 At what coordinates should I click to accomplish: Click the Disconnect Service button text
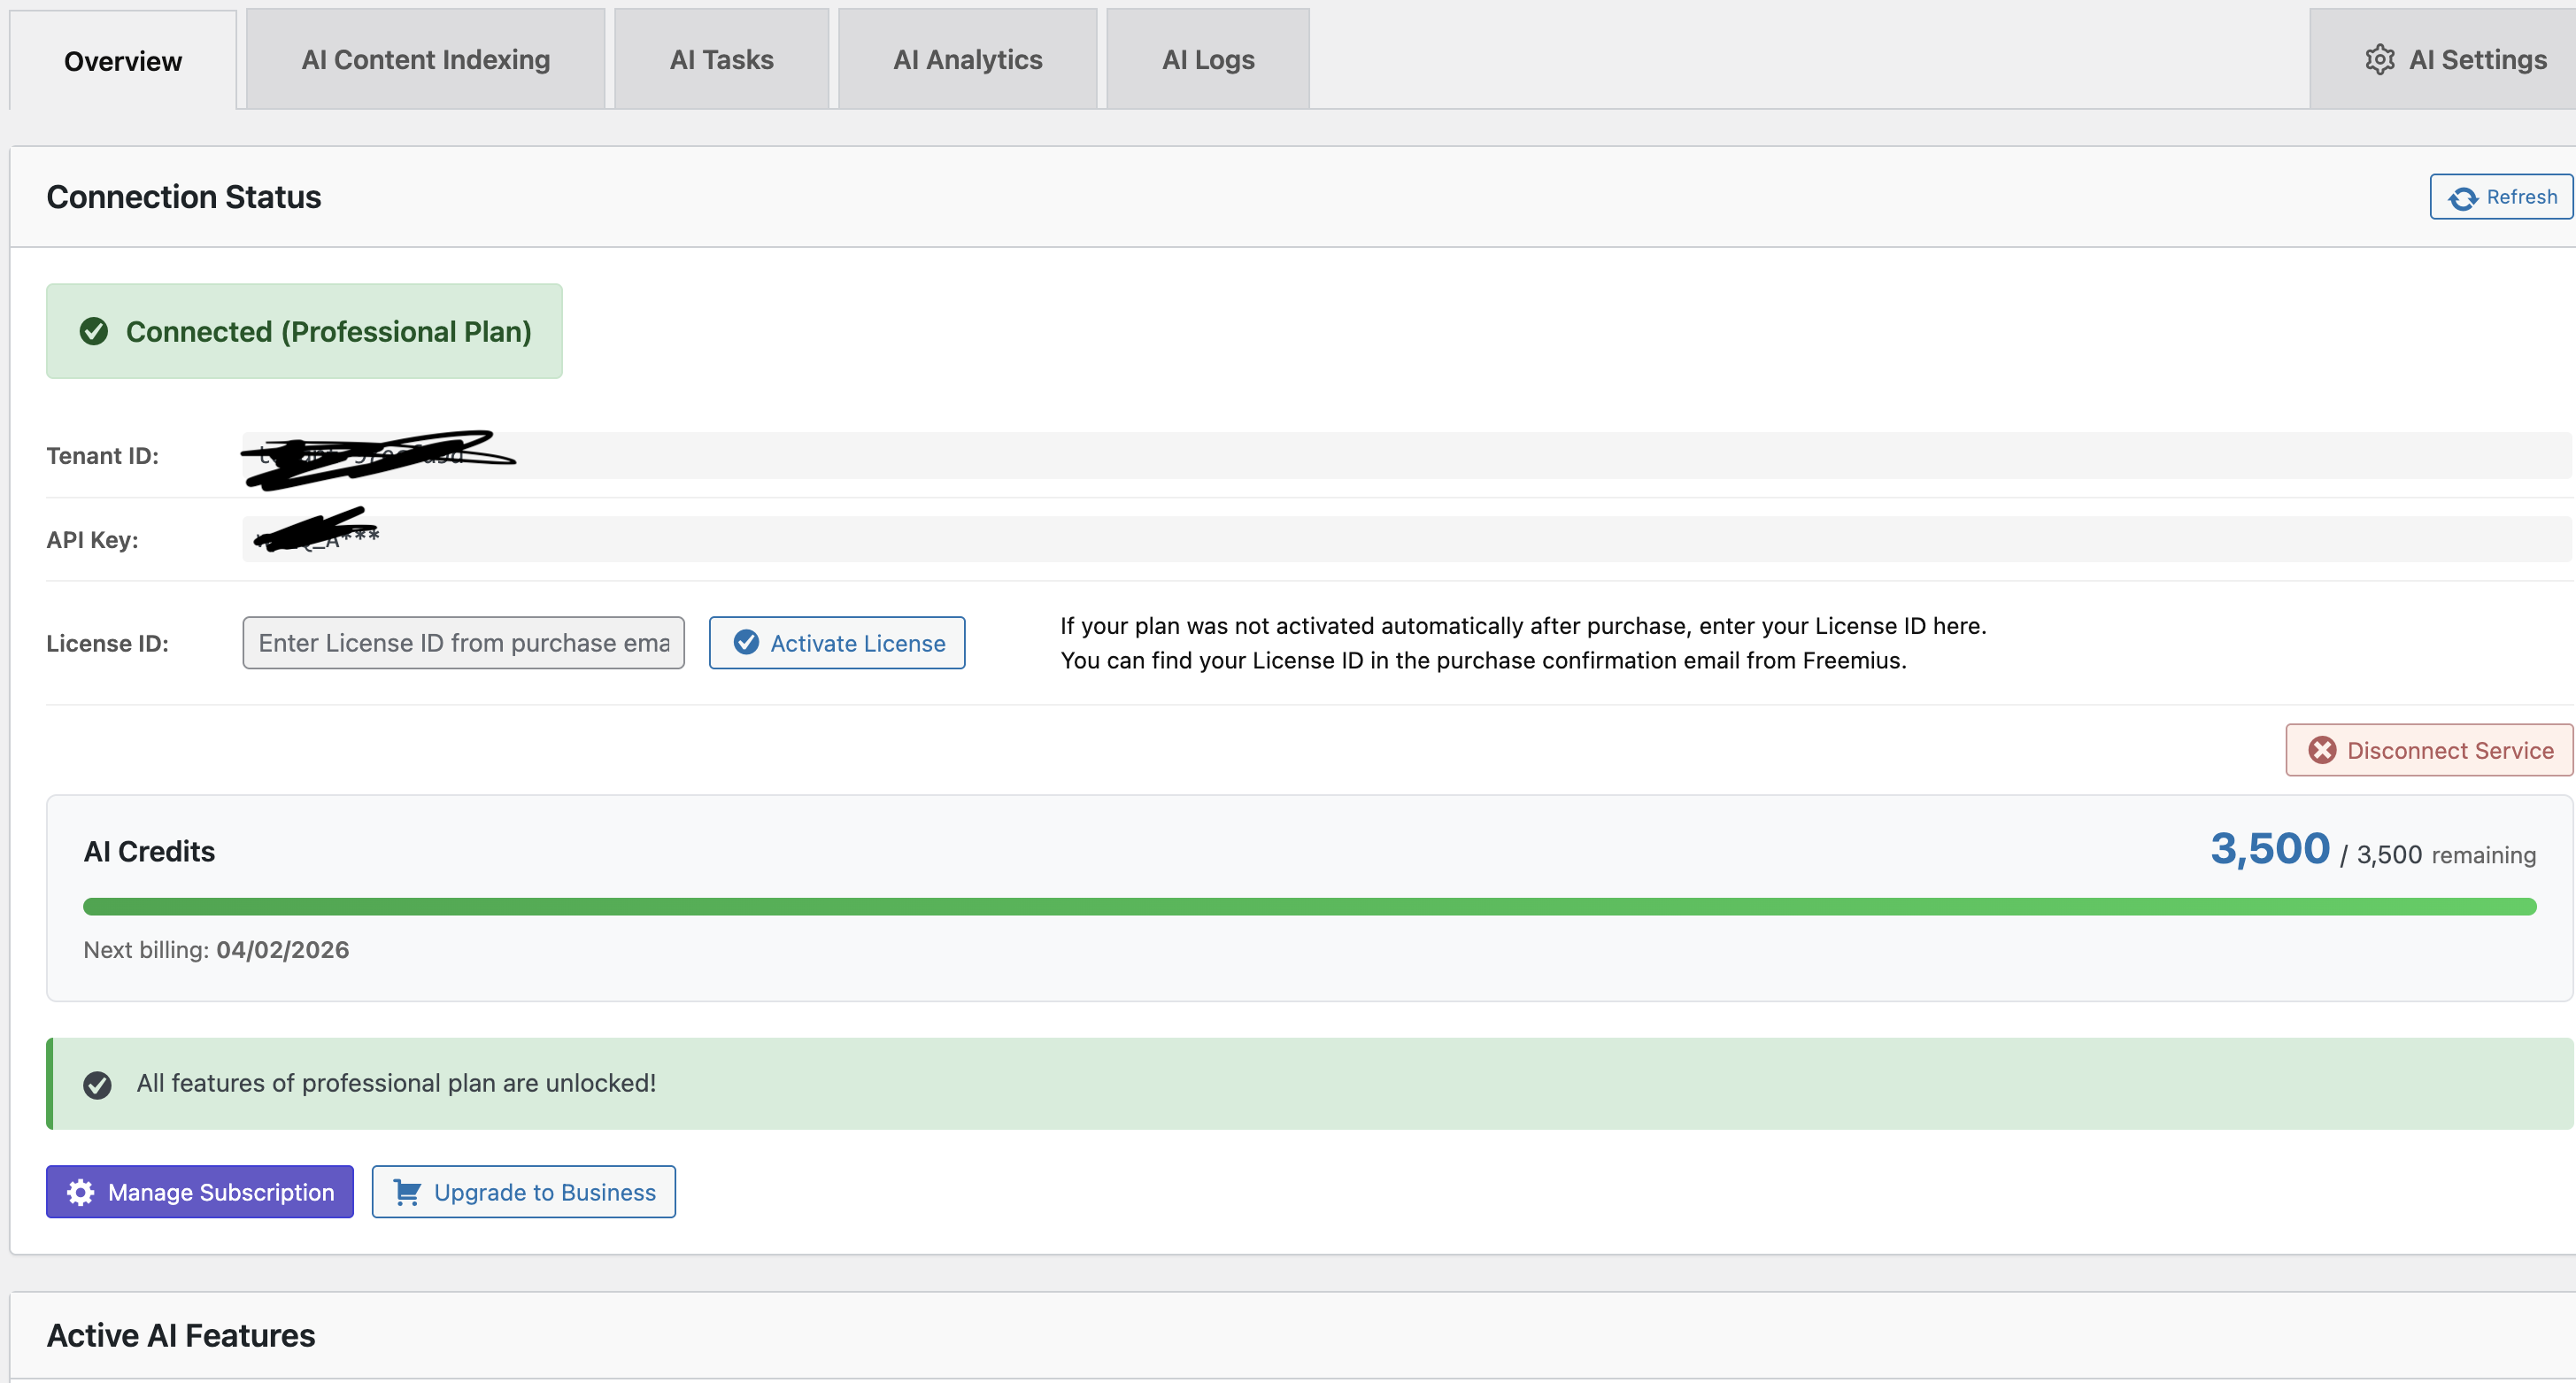[2449, 750]
